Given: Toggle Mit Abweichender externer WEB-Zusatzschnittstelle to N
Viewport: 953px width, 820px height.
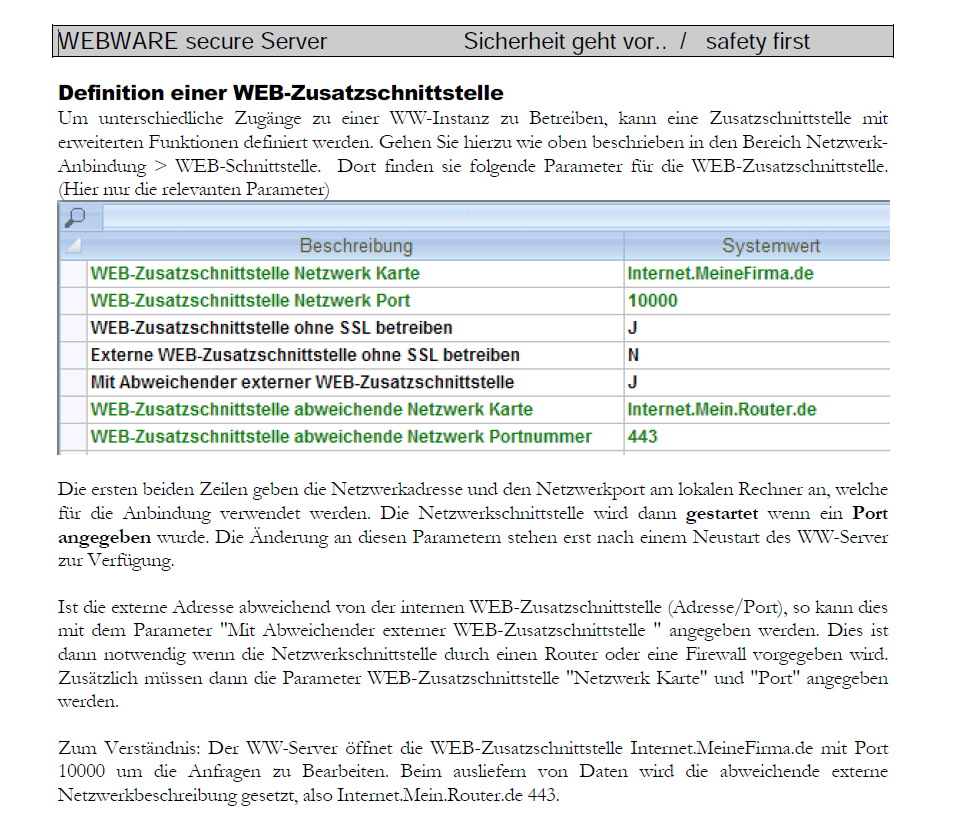Looking at the screenshot, I should point(632,382).
